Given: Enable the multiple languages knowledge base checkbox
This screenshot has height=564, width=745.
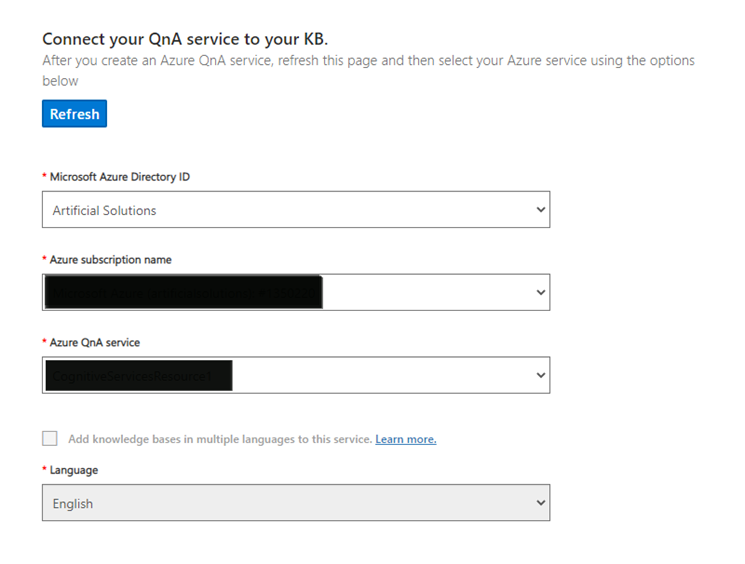Looking at the screenshot, I should coord(50,439).
